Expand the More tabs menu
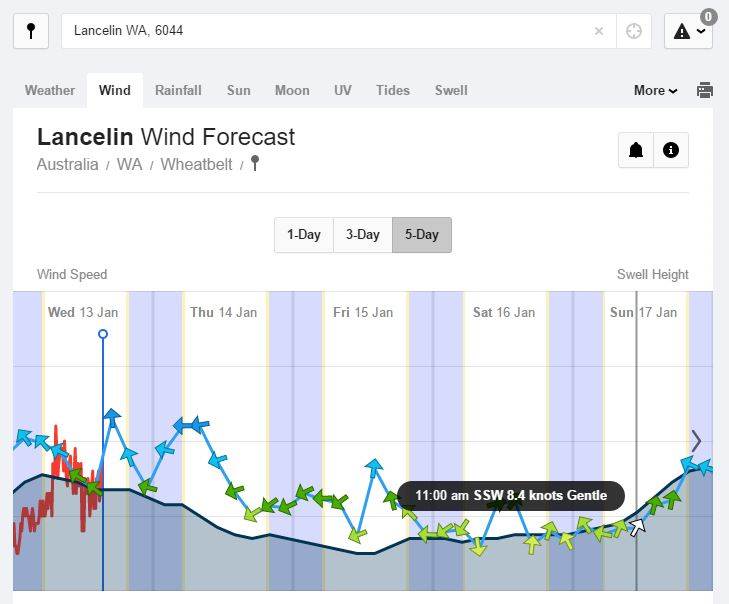The width and height of the screenshot is (729, 604). [655, 90]
